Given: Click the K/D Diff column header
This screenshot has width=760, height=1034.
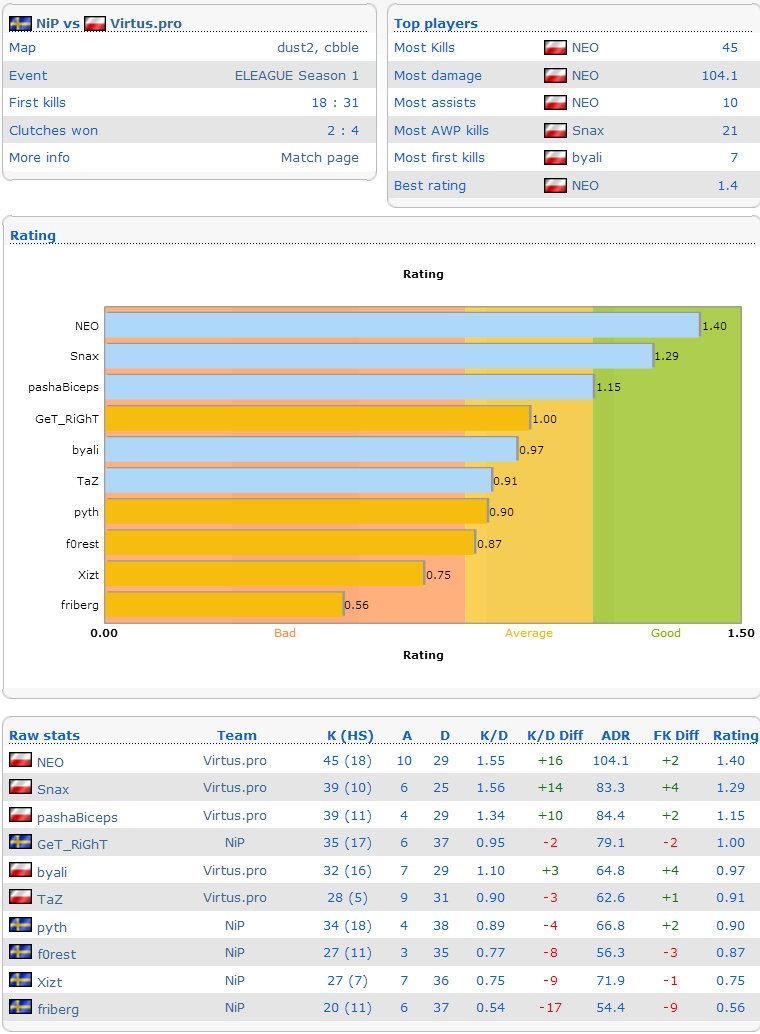Looking at the screenshot, I should coord(555,735).
